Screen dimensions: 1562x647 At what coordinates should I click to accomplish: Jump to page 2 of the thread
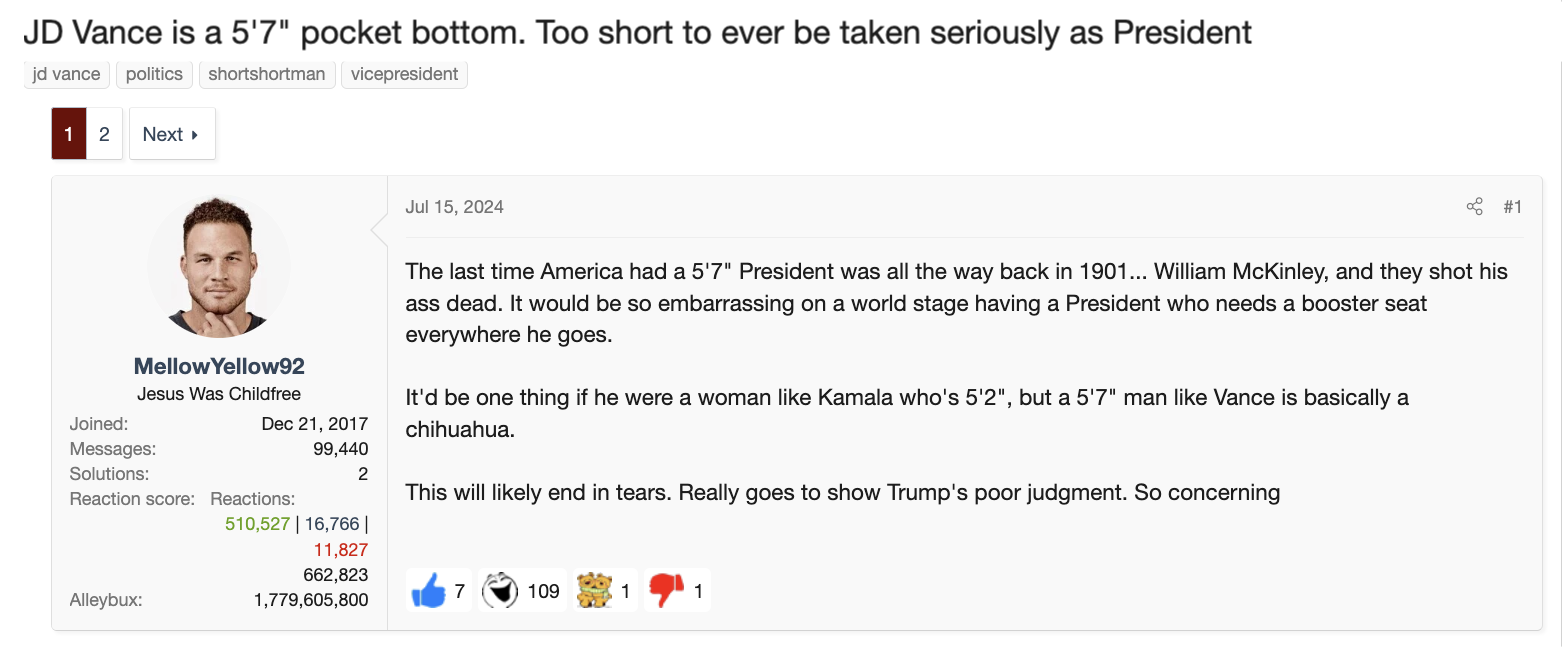(104, 134)
